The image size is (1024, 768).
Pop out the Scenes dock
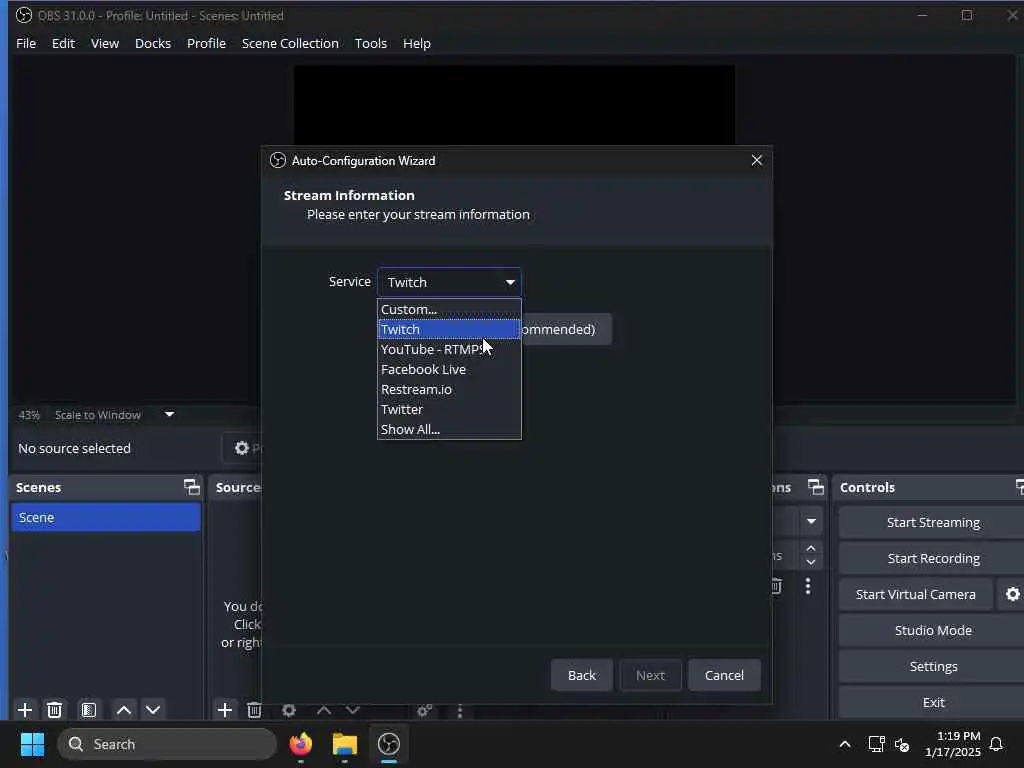[191, 487]
